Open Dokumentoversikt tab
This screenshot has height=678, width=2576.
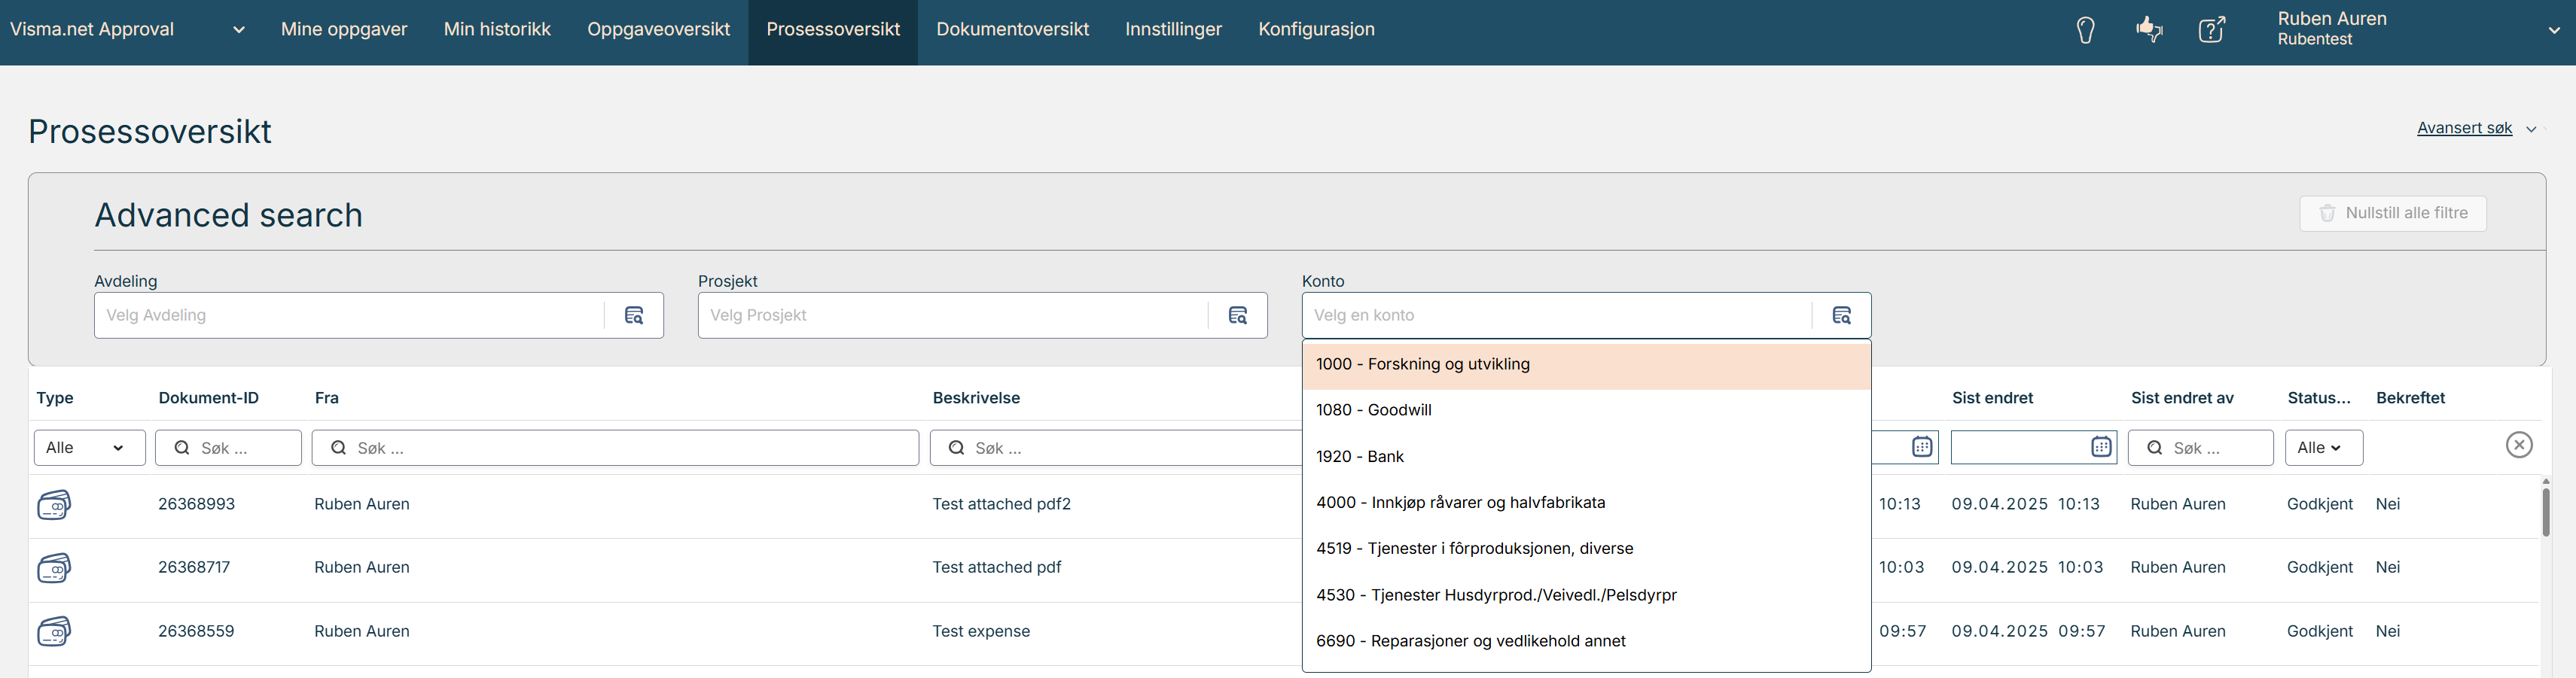[x=1012, y=30]
